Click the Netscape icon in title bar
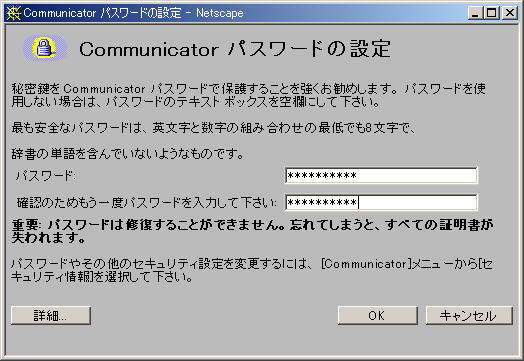The image size is (524, 361). pos(13,13)
